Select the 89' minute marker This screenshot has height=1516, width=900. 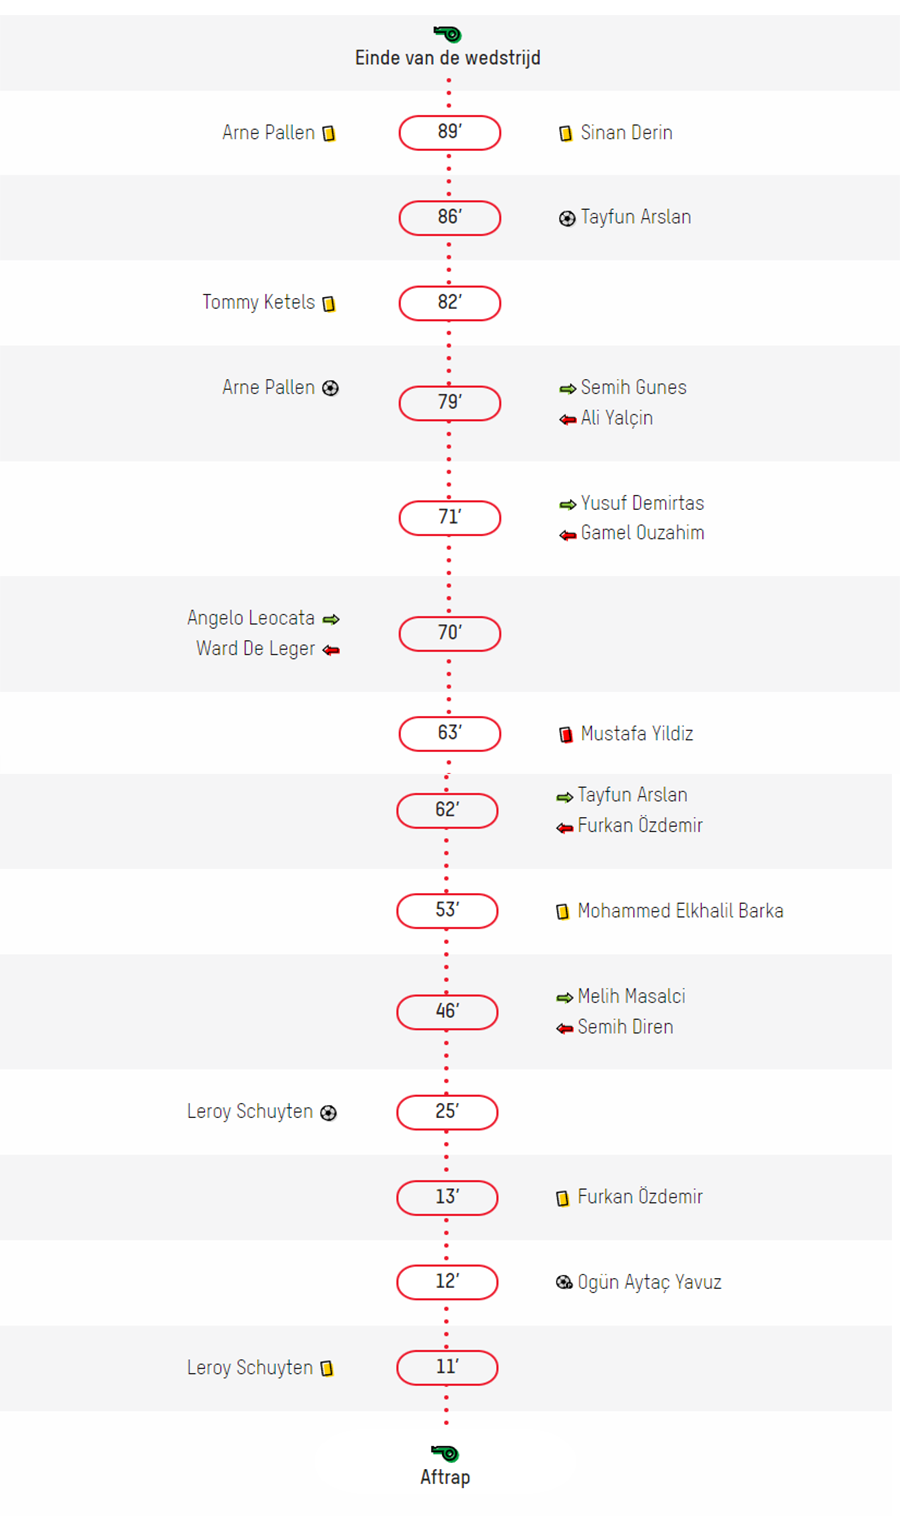[x=450, y=132]
